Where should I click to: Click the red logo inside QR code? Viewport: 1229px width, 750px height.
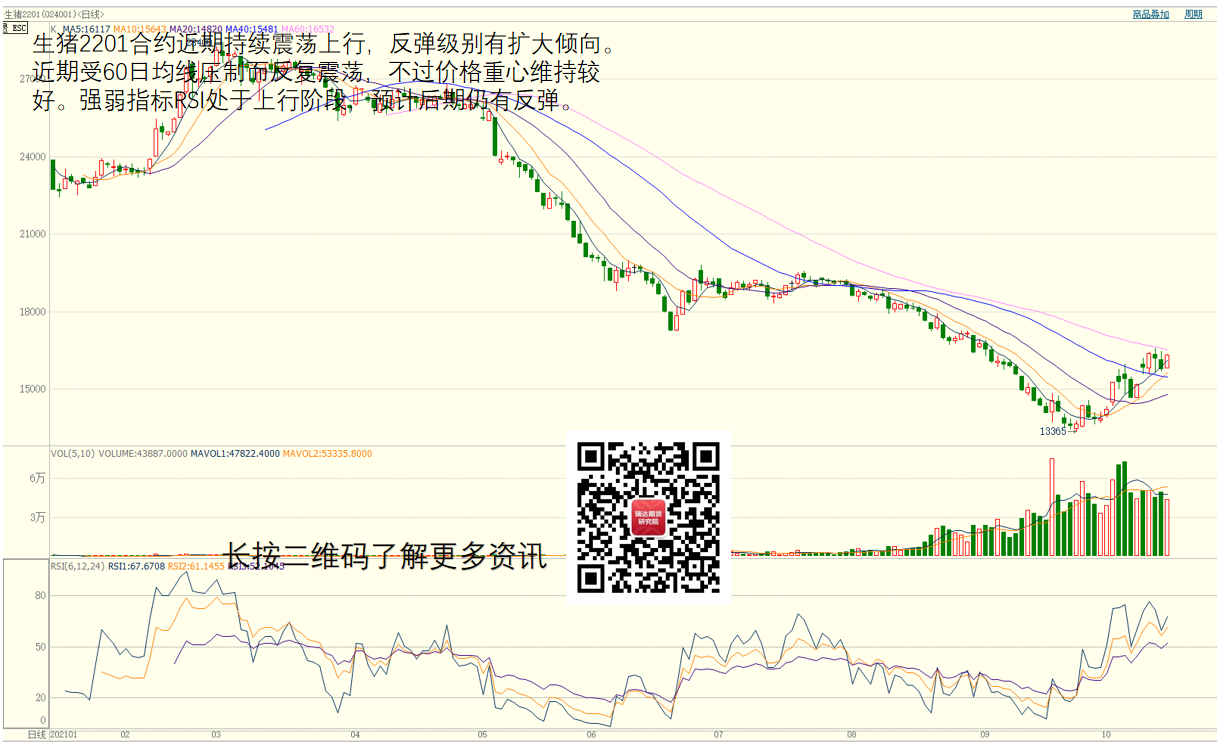(648, 518)
